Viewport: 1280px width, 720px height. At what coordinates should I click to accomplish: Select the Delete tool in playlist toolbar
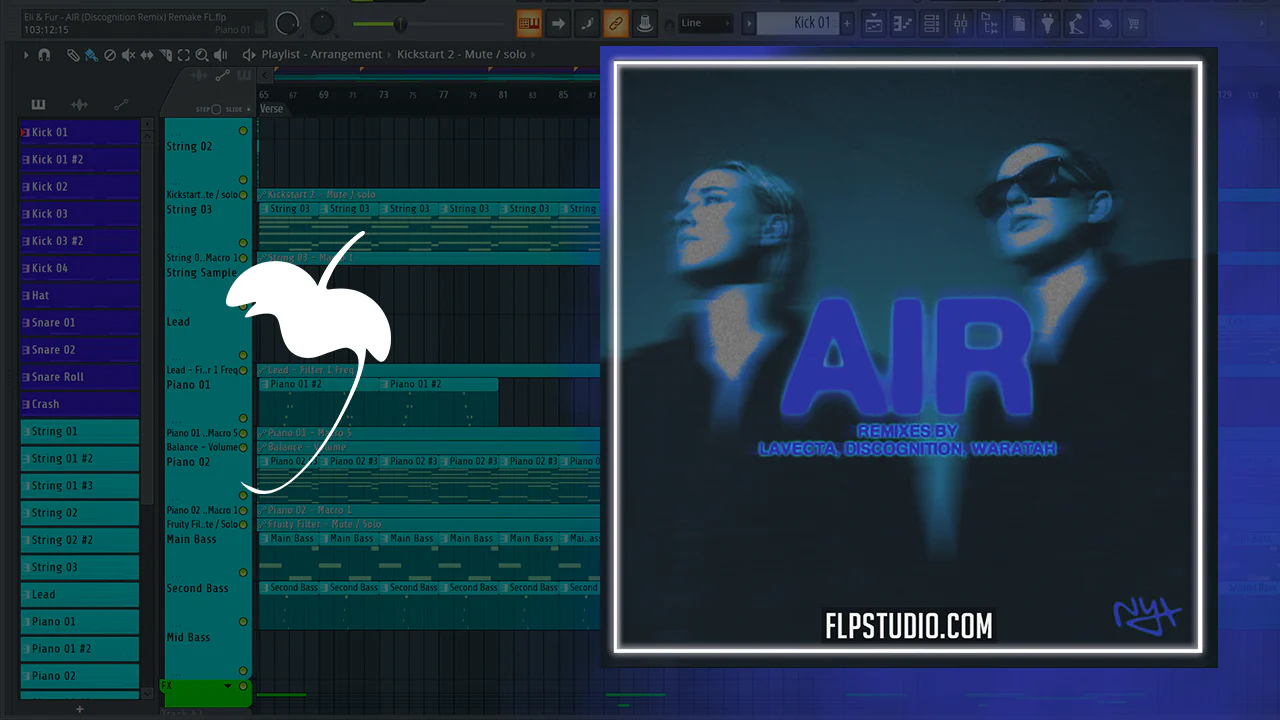click(x=110, y=55)
